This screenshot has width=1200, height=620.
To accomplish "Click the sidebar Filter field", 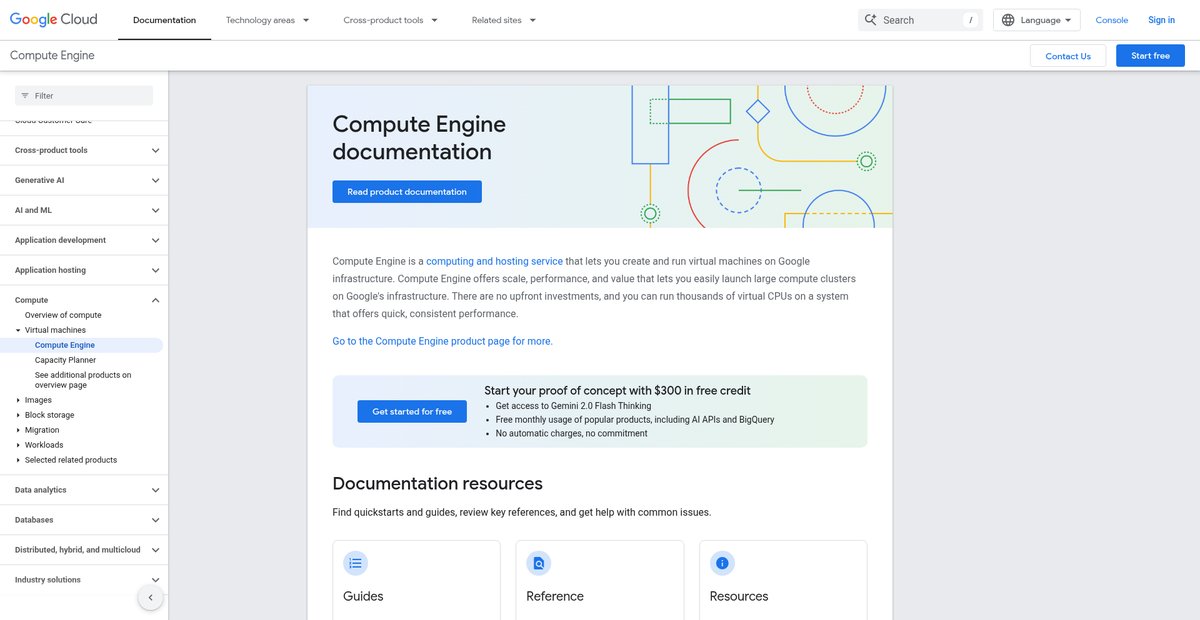I will [84, 96].
